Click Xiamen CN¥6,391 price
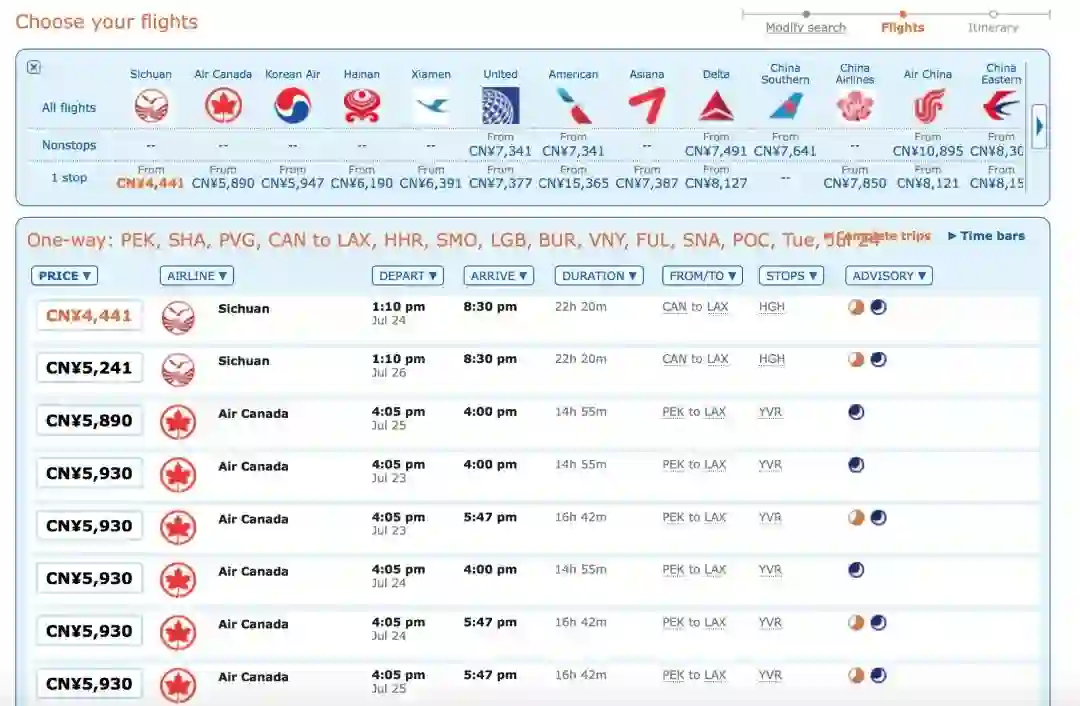 click(x=430, y=183)
